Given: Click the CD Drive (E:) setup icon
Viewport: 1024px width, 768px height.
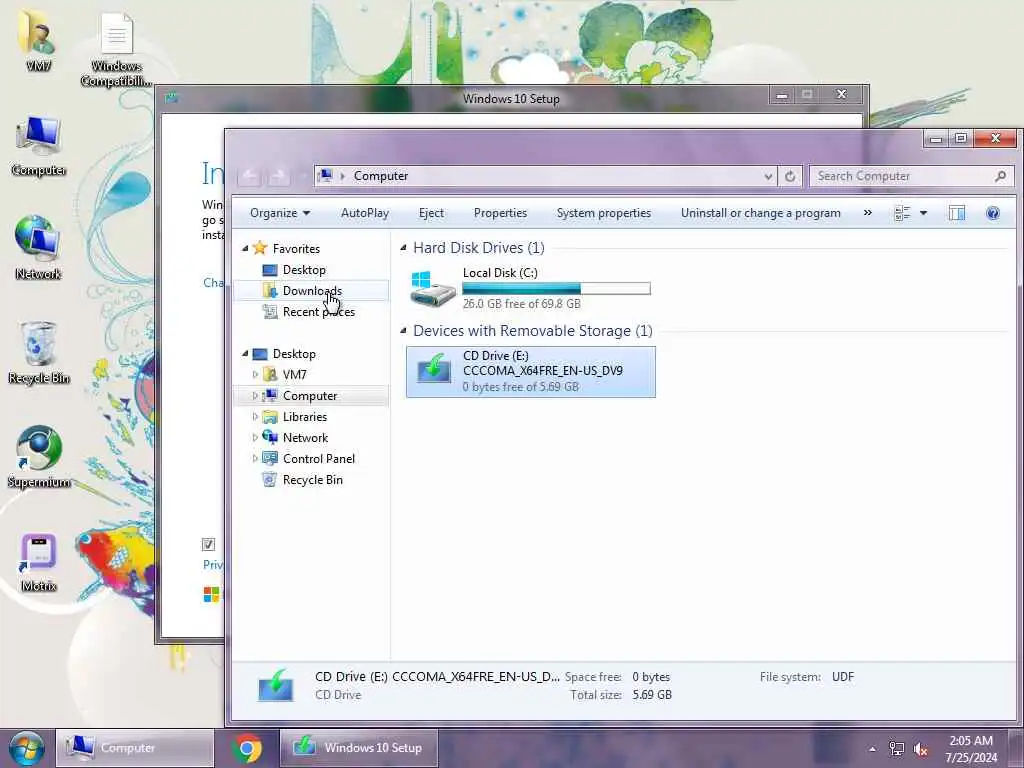Looking at the screenshot, I should coord(434,371).
